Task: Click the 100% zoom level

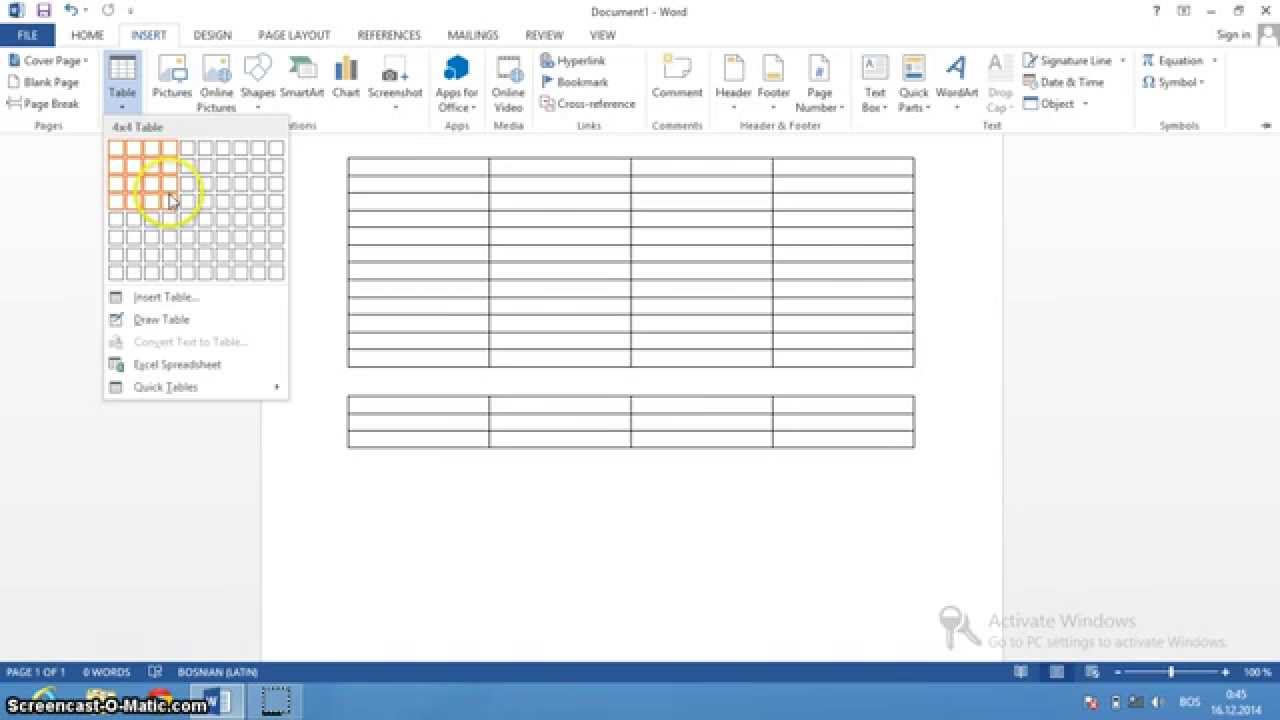Action: (x=1257, y=672)
